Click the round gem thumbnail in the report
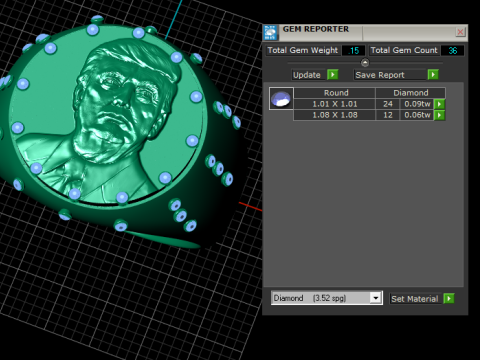Image resolution: width=480 pixels, height=360 pixels. click(281, 99)
